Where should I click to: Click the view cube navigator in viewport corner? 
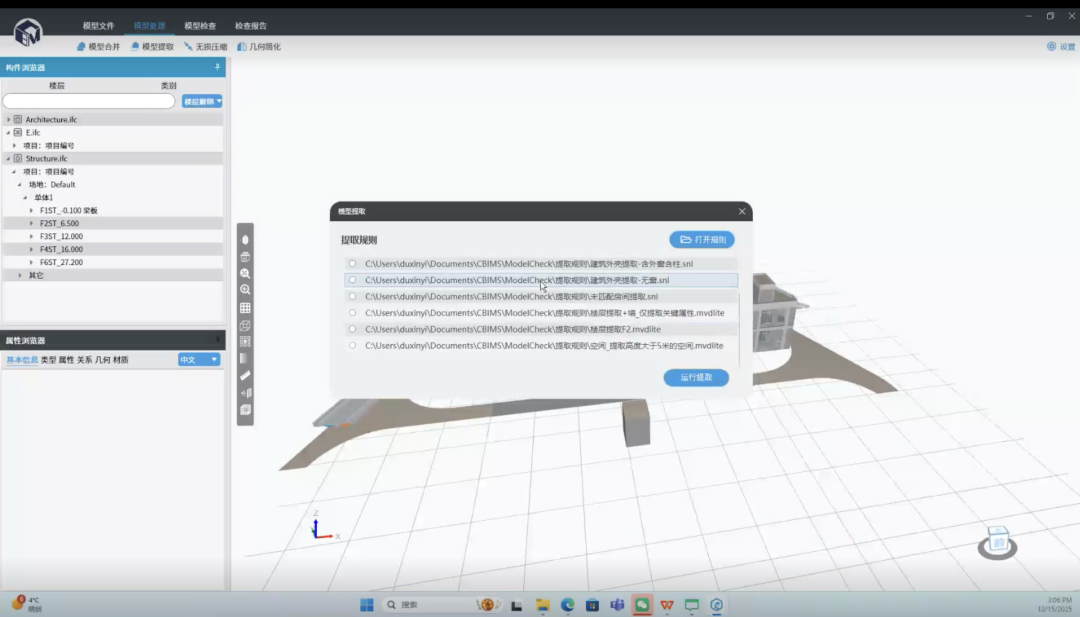click(x=997, y=542)
